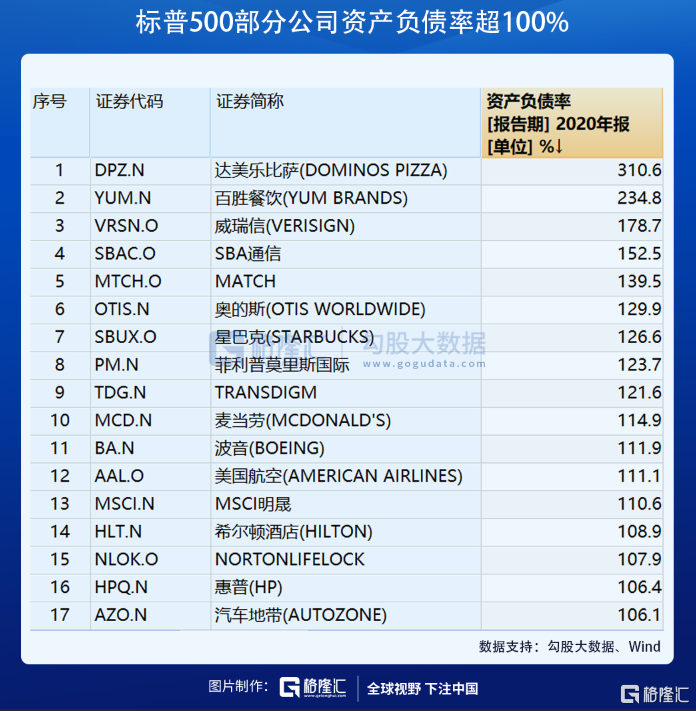The width and height of the screenshot is (696, 711).
Task: Click the AUTOZONE company name
Action: 301,615
